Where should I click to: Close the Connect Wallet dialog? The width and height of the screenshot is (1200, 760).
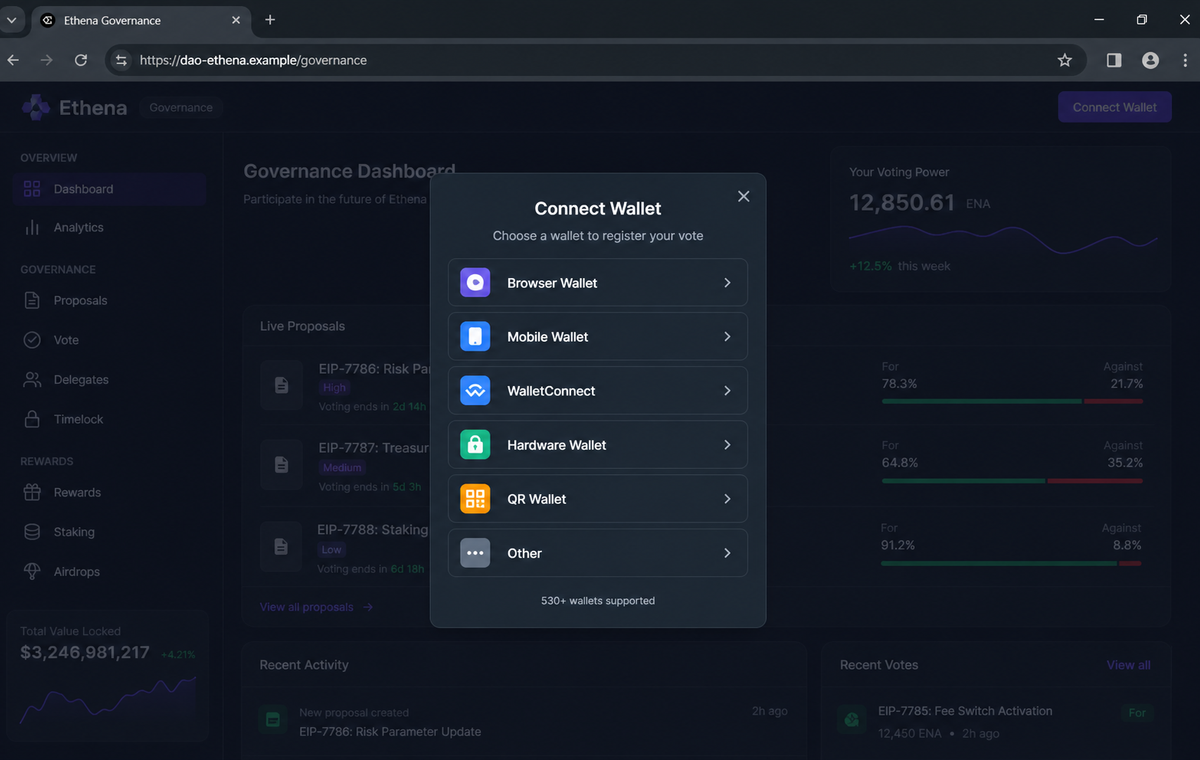coord(743,197)
